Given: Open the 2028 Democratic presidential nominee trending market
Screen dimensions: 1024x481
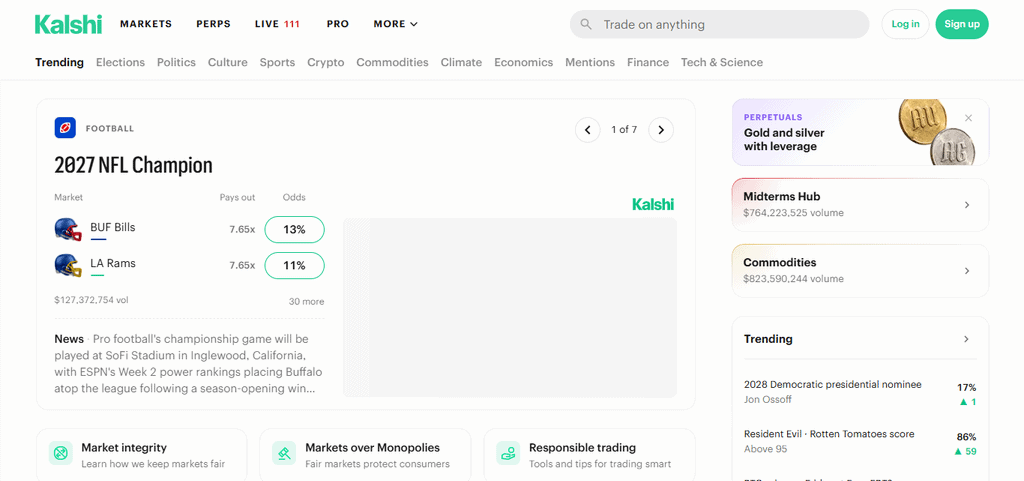Looking at the screenshot, I should (x=860, y=392).
